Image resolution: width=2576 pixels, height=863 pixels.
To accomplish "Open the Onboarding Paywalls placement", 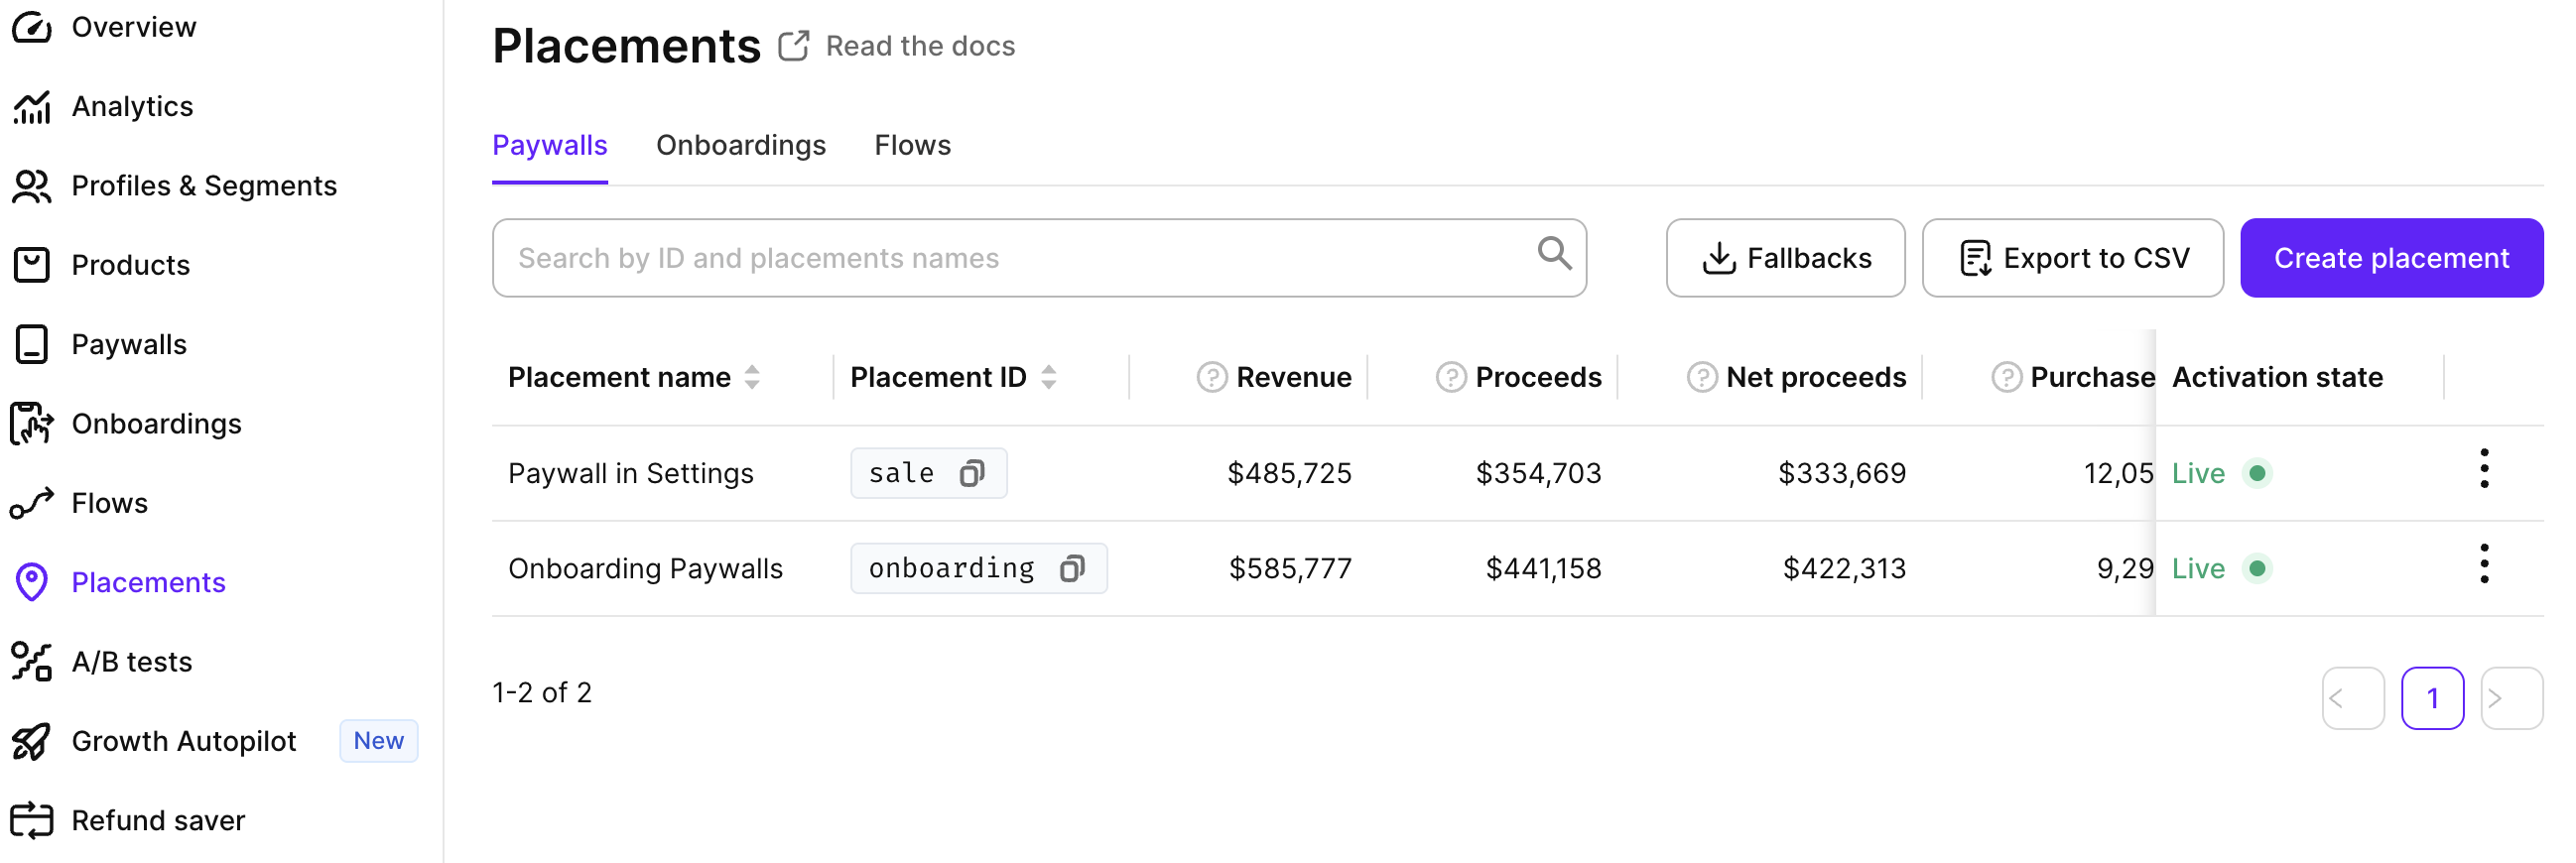I will point(646,568).
